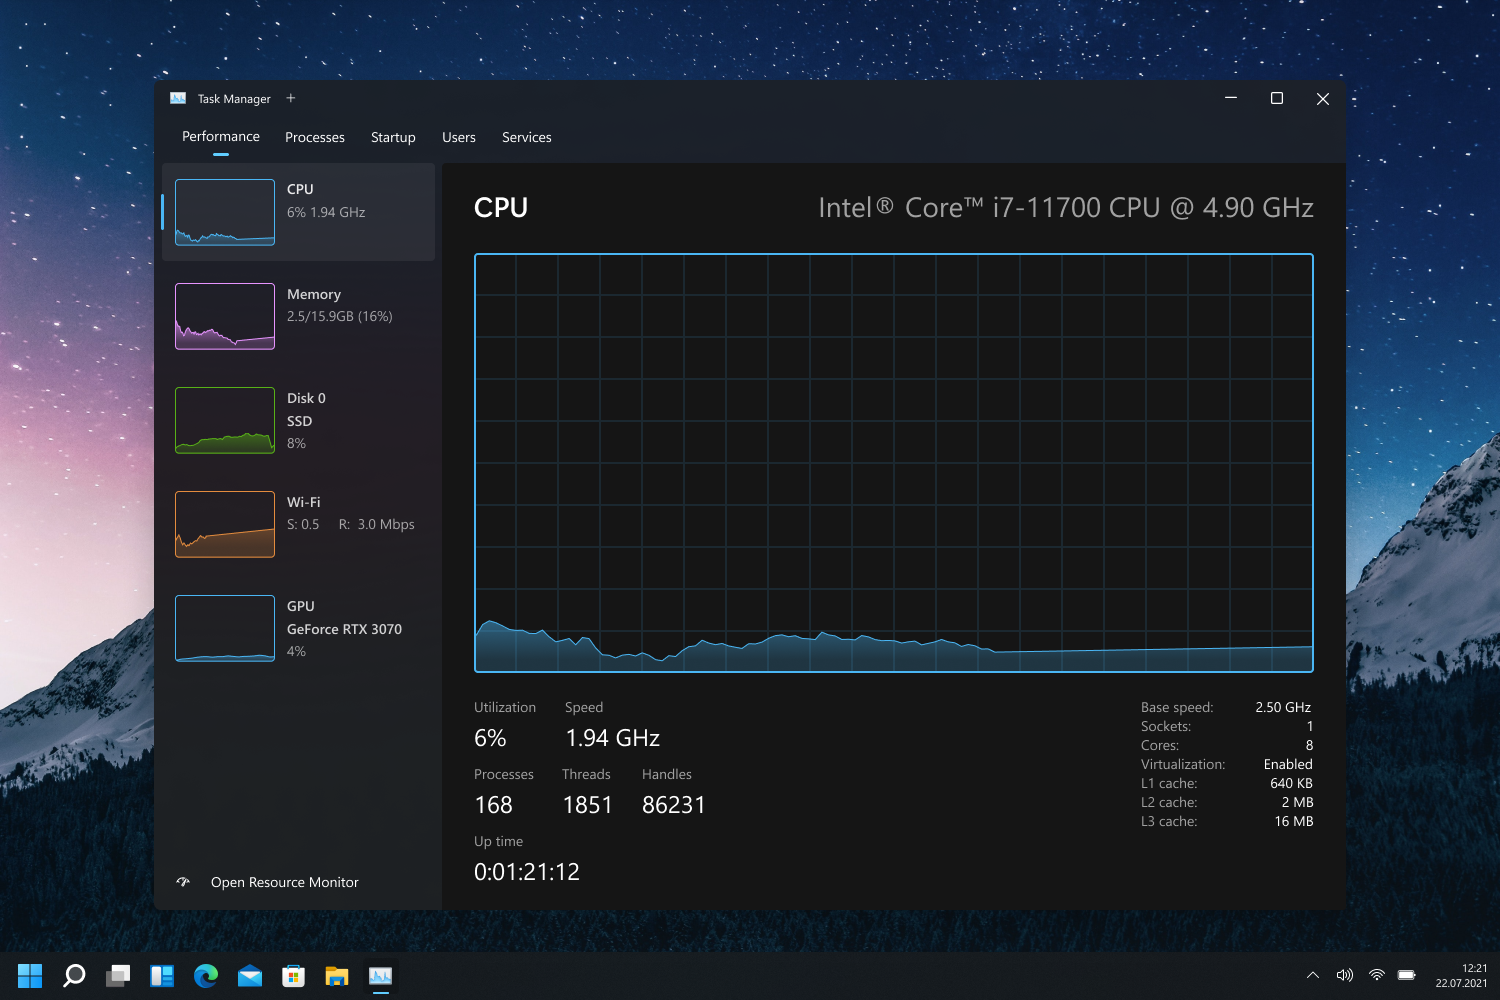
Task: Open Microsoft Store from the taskbar
Action: tap(293, 975)
